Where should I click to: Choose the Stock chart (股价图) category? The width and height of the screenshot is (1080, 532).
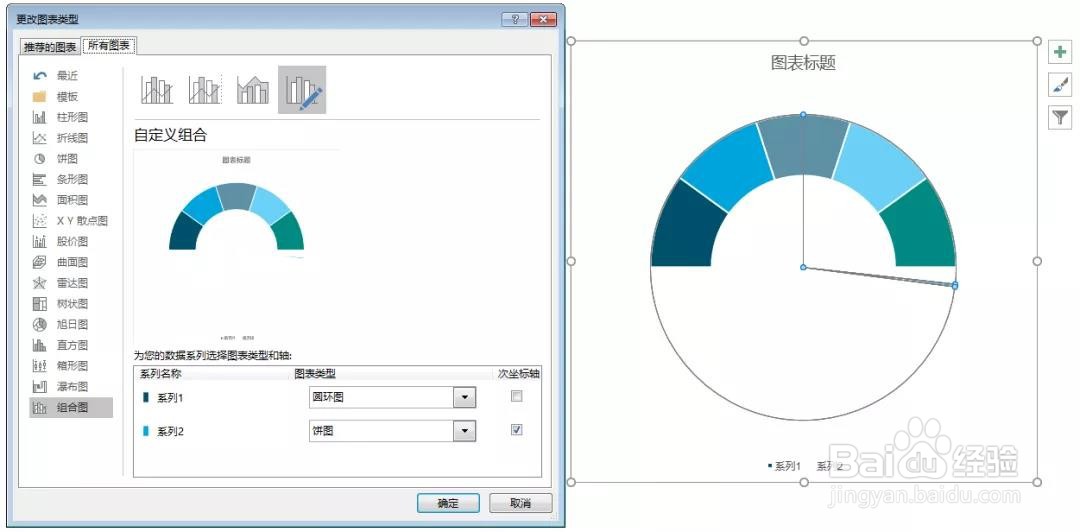pyautogui.click(x=62, y=242)
